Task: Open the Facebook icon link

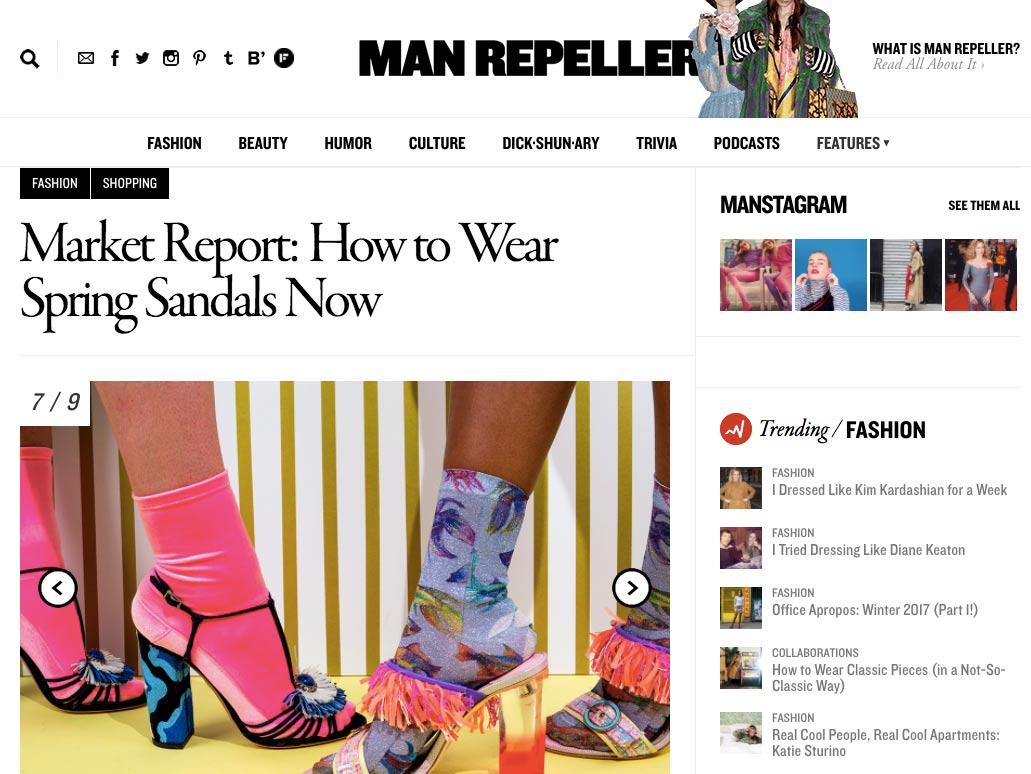Action: click(x=114, y=58)
